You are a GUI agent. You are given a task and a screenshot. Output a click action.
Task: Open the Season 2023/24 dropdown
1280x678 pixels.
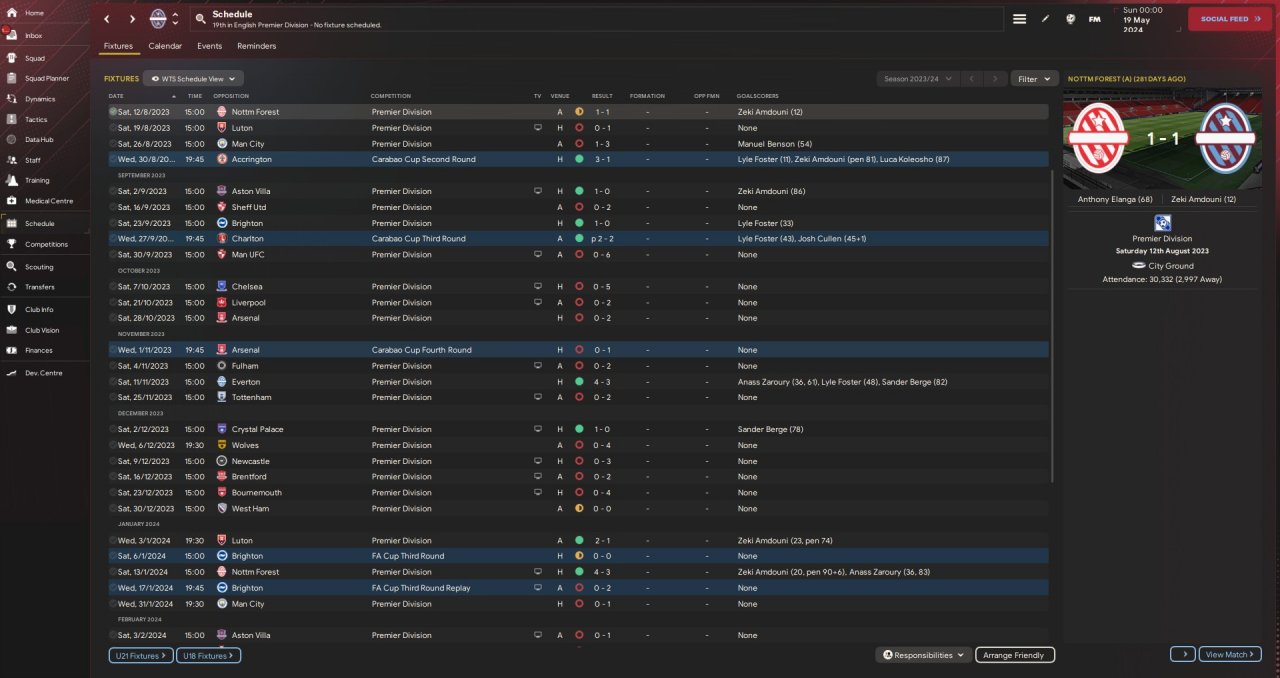[918, 78]
